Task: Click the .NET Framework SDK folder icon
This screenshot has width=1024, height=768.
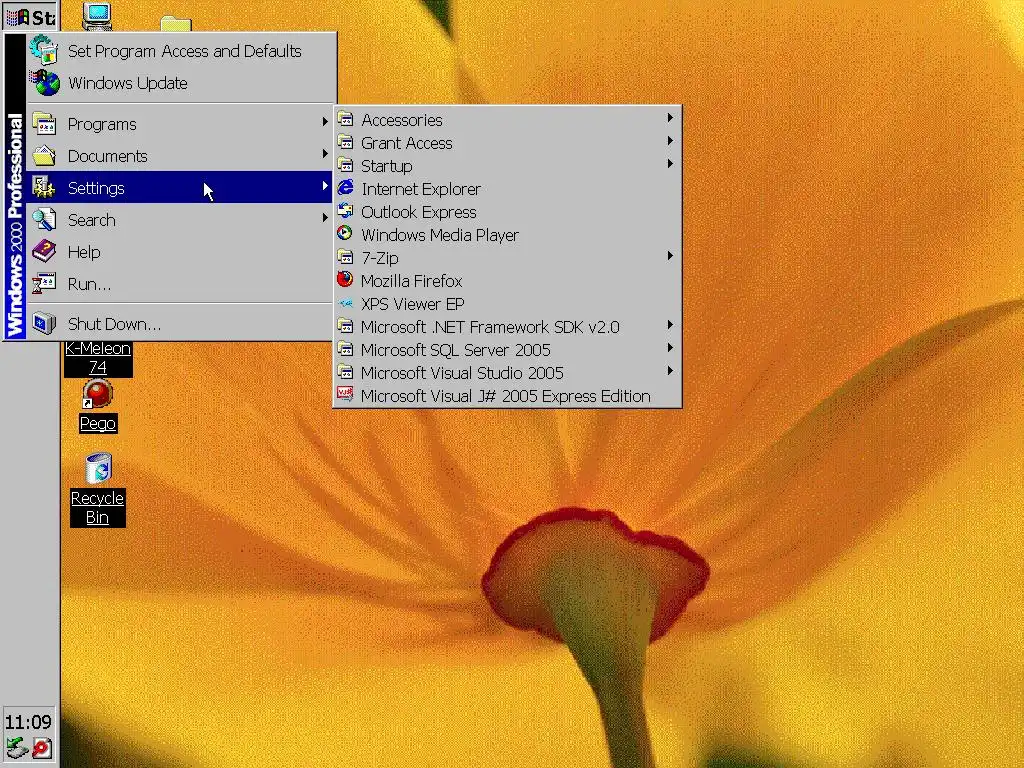Action: tap(345, 326)
